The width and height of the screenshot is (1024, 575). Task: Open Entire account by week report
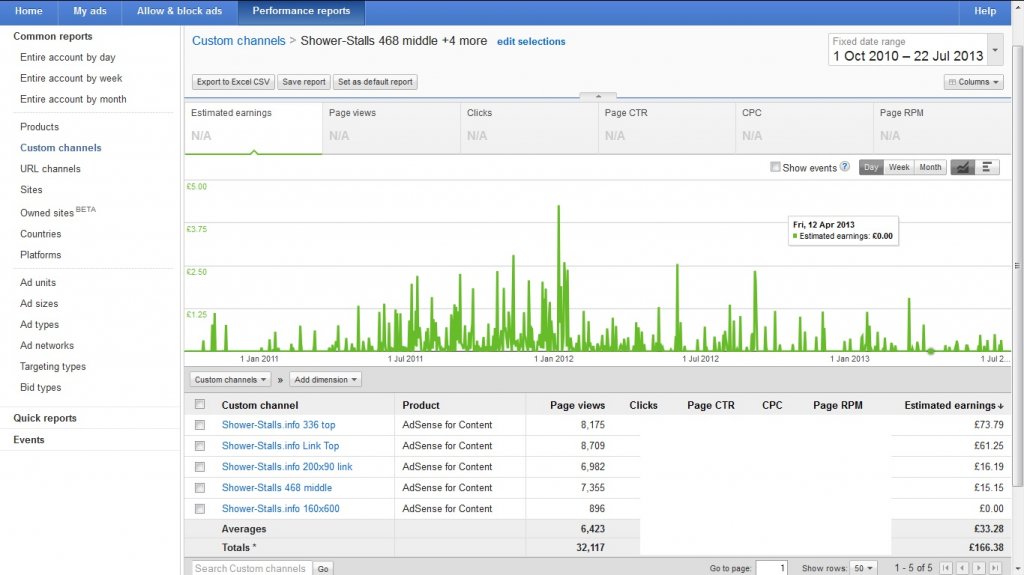(x=71, y=78)
